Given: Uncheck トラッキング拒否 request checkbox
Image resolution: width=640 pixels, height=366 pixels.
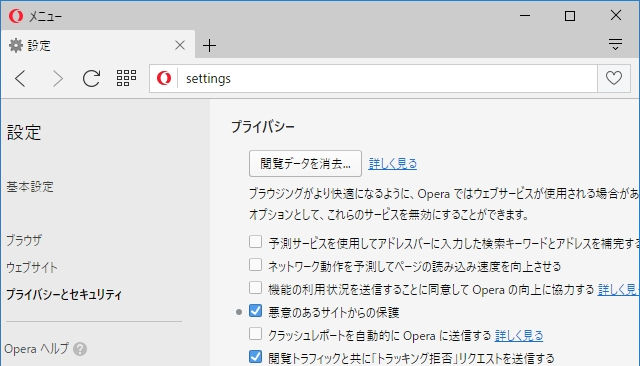Looking at the screenshot, I should tap(256, 357).
